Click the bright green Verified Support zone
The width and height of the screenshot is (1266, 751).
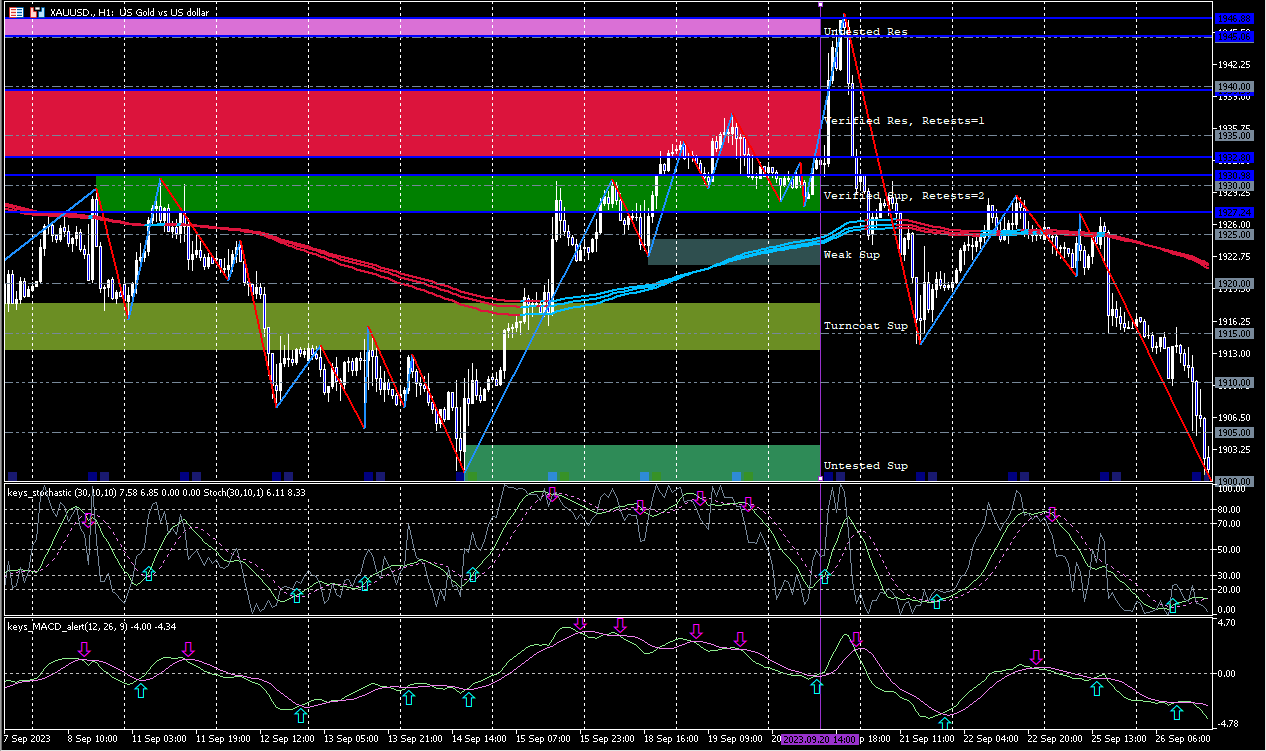click(458, 194)
